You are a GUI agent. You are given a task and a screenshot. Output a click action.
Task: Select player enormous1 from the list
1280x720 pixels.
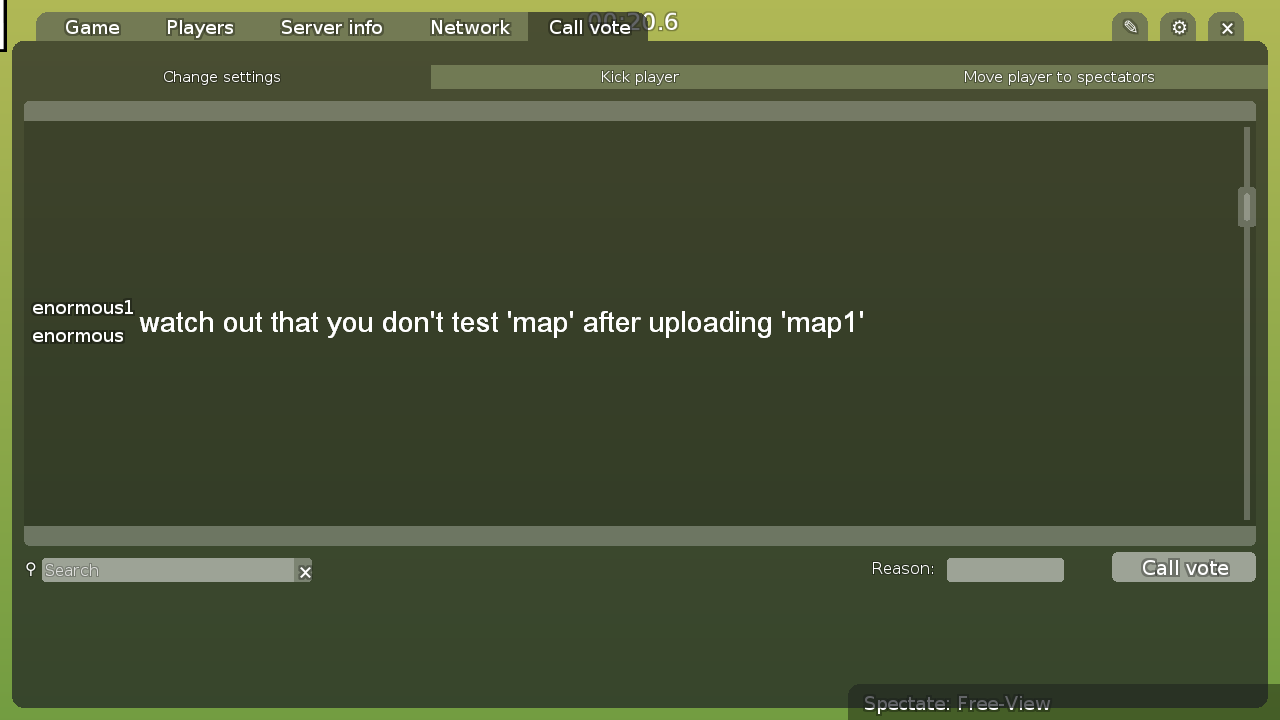(x=82, y=307)
